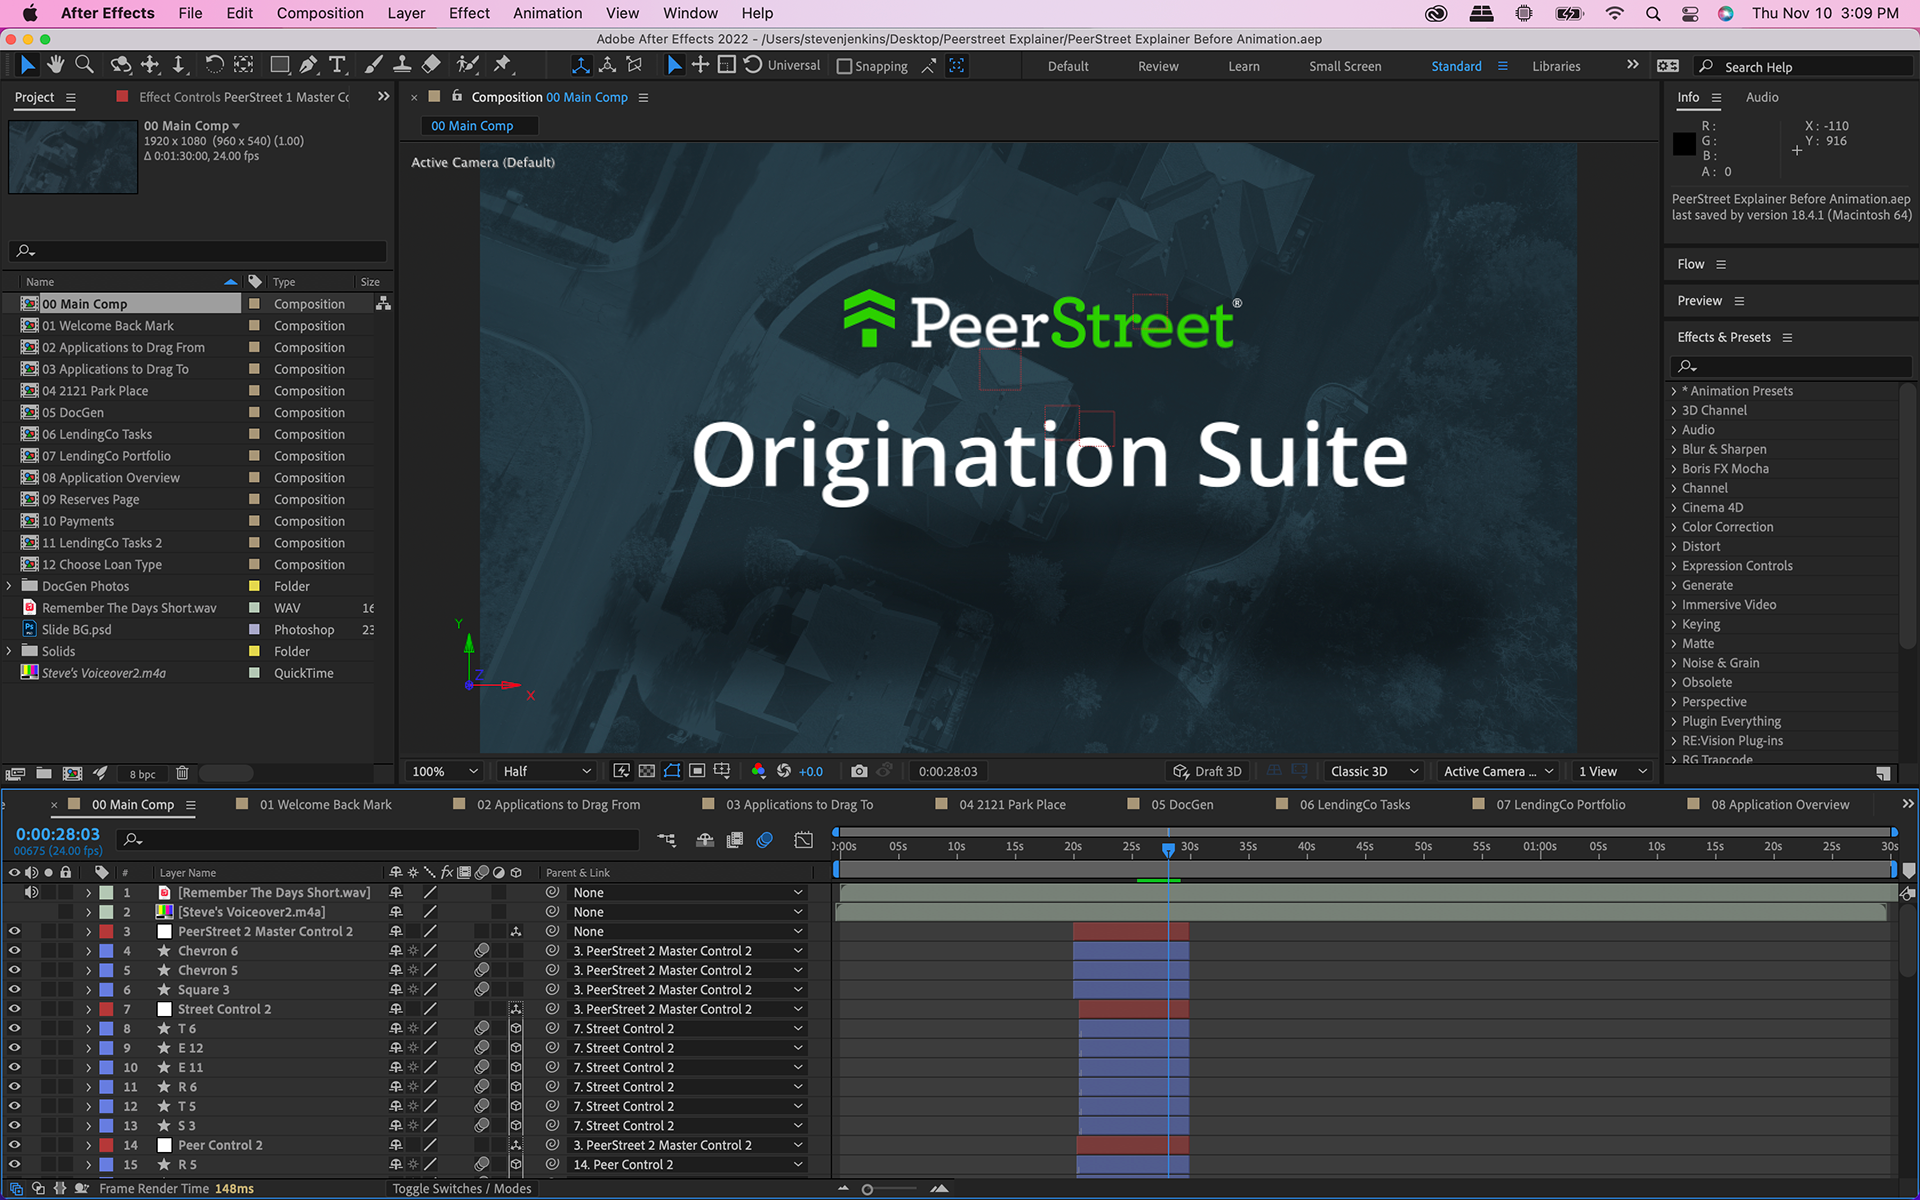The height and width of the screenshot is (1200, 1920).
Task: Open the Active Camera view dropdown
Action: [x=1498, y=771]
